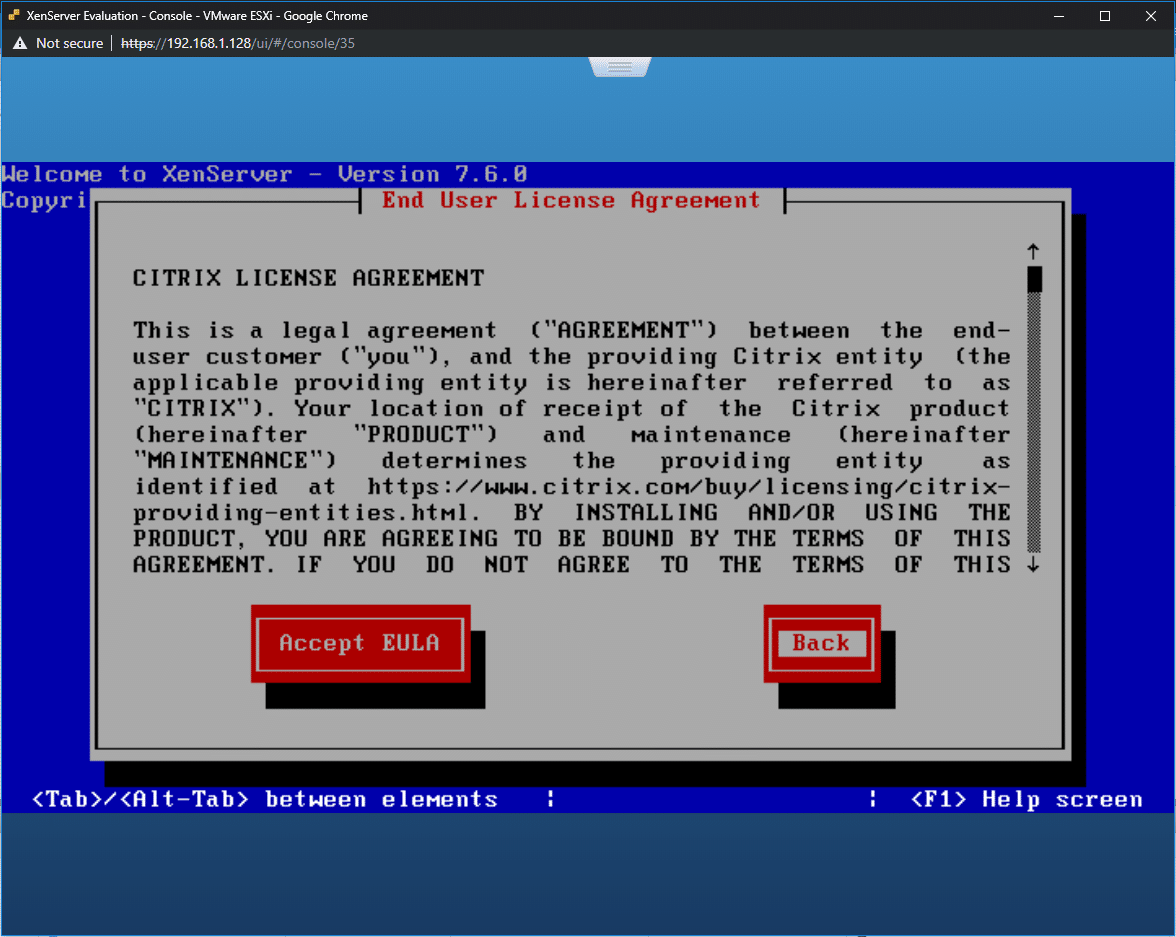
Task: Click the EULA scroll up arrow
Action: [1034, 251]
